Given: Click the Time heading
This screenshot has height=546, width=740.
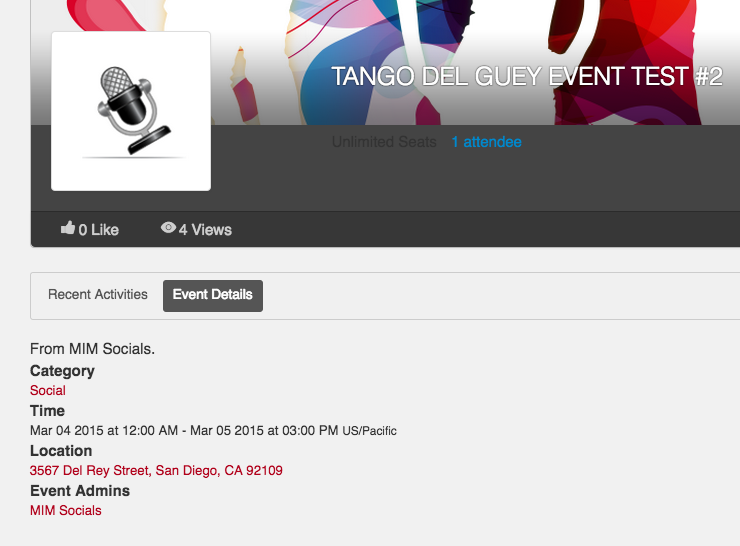Looking at the screenshot, I should tap(47, 411).
